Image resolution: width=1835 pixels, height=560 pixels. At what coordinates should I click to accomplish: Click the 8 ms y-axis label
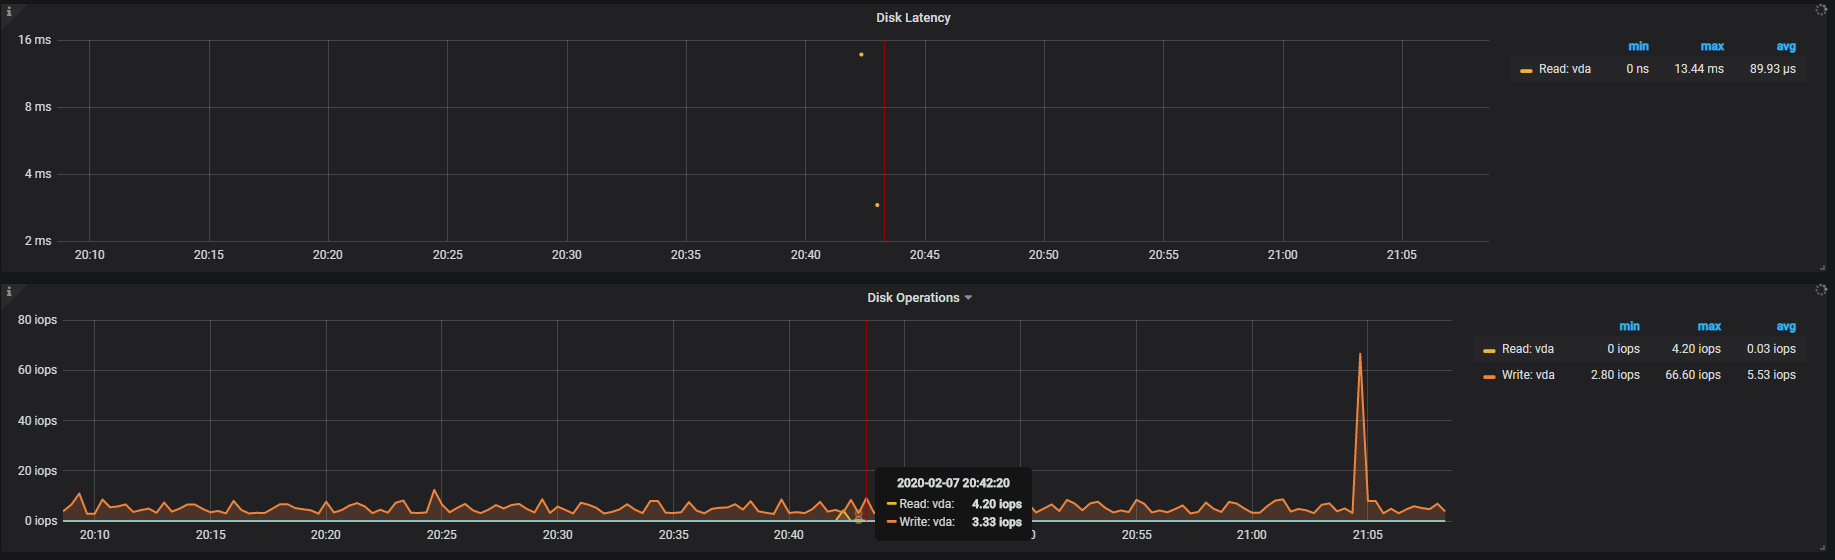(38, 107)
